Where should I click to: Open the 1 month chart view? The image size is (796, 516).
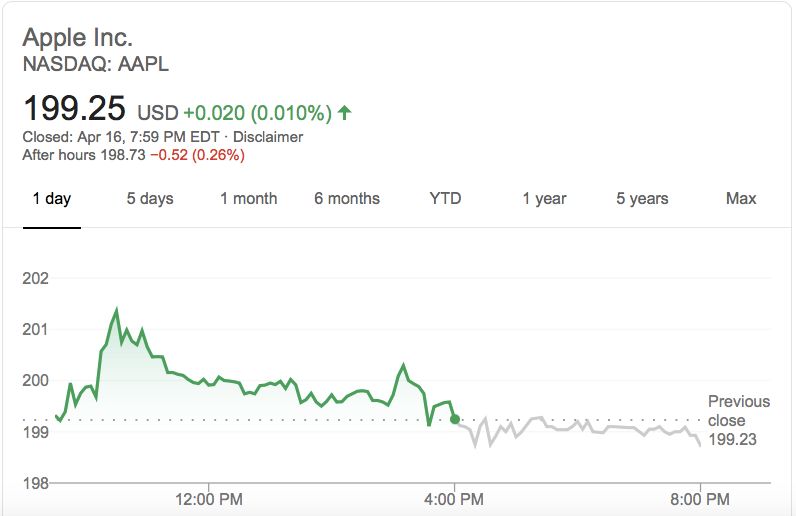[x=248, y=198]
